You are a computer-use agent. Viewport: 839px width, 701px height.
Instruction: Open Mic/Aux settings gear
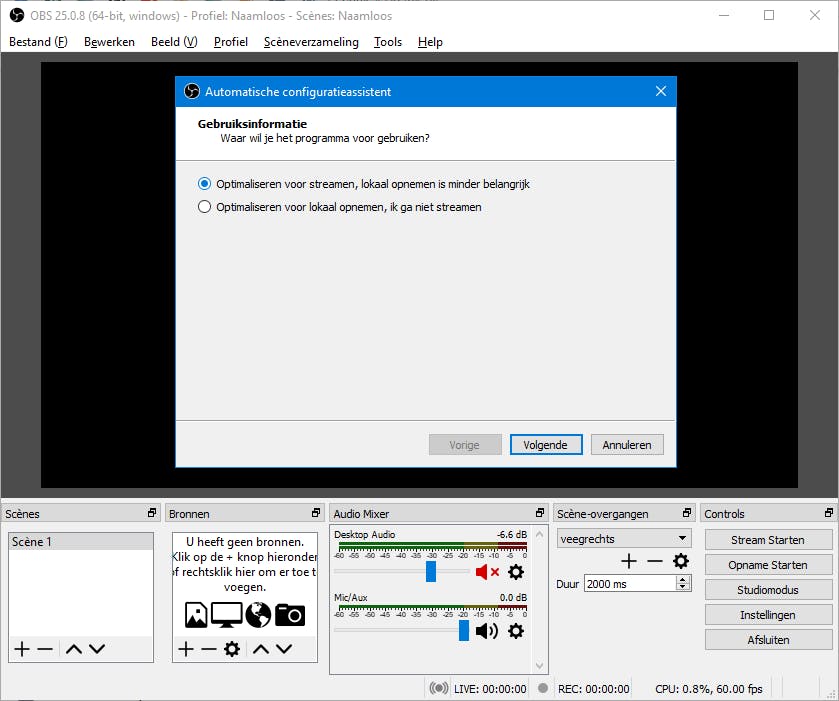coord(516,631)
